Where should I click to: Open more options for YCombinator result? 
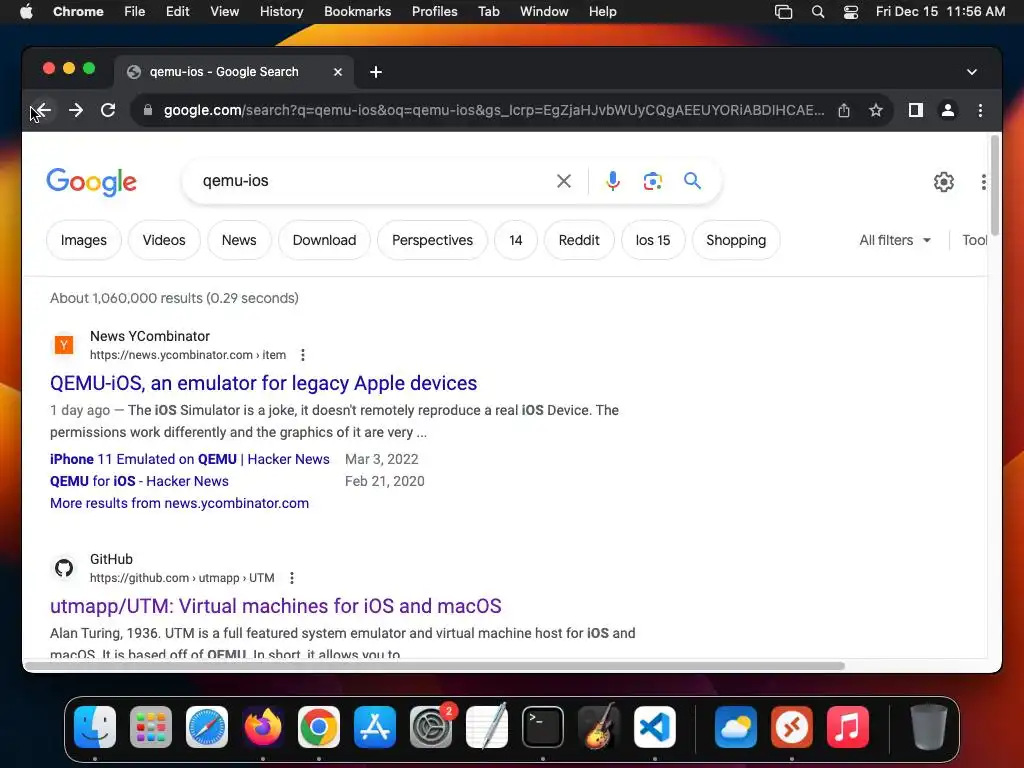coord(302,355)
